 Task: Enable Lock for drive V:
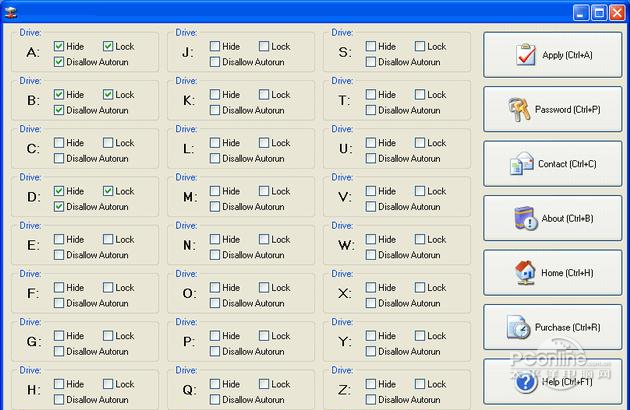pyautogui.click(x=419, y=191)
